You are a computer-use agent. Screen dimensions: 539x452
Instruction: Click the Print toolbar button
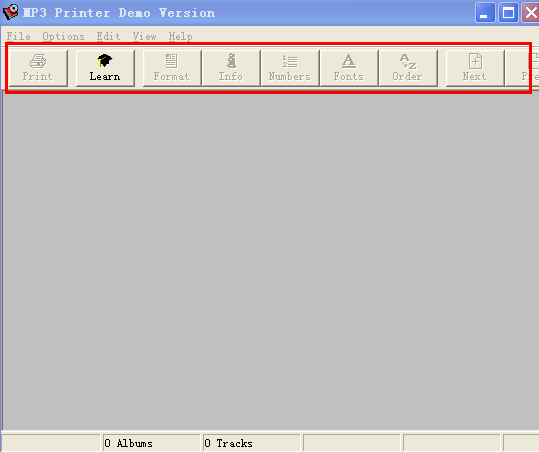38,68
